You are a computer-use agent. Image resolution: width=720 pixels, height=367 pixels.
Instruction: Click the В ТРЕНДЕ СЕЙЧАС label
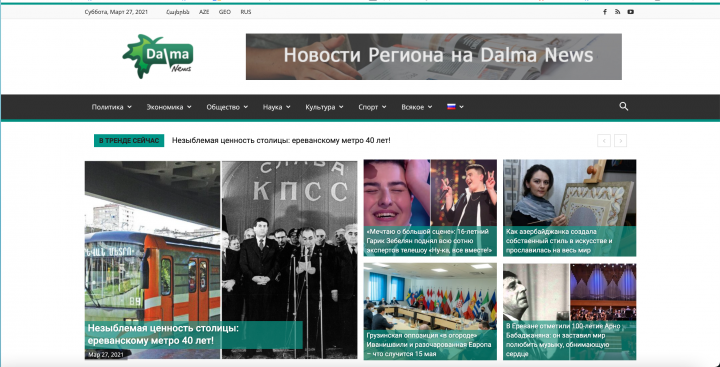tap(129, 141)
